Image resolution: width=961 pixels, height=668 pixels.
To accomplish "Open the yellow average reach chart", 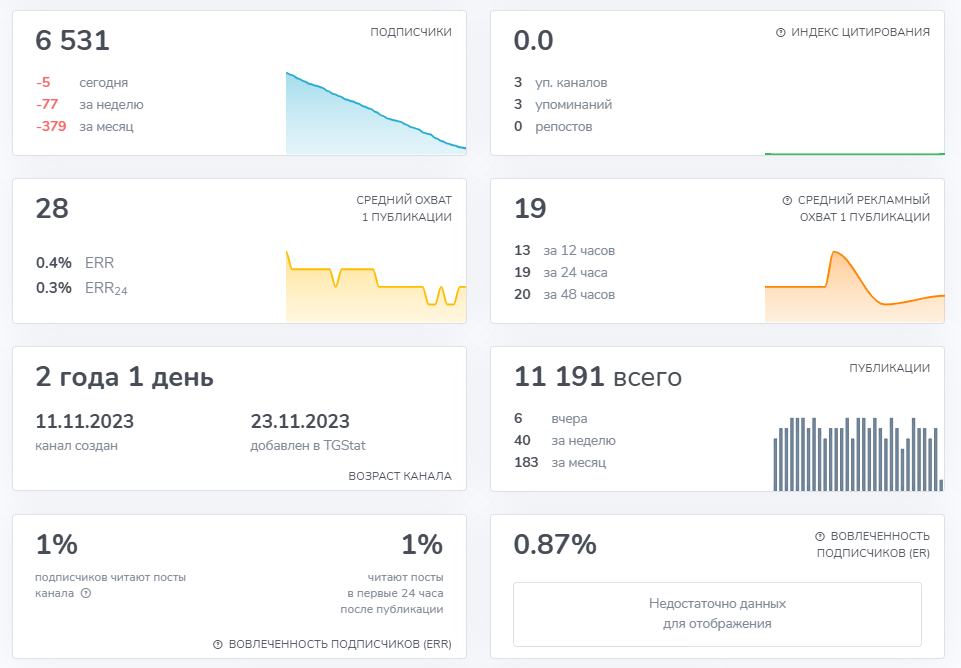I will pos(376,286).
